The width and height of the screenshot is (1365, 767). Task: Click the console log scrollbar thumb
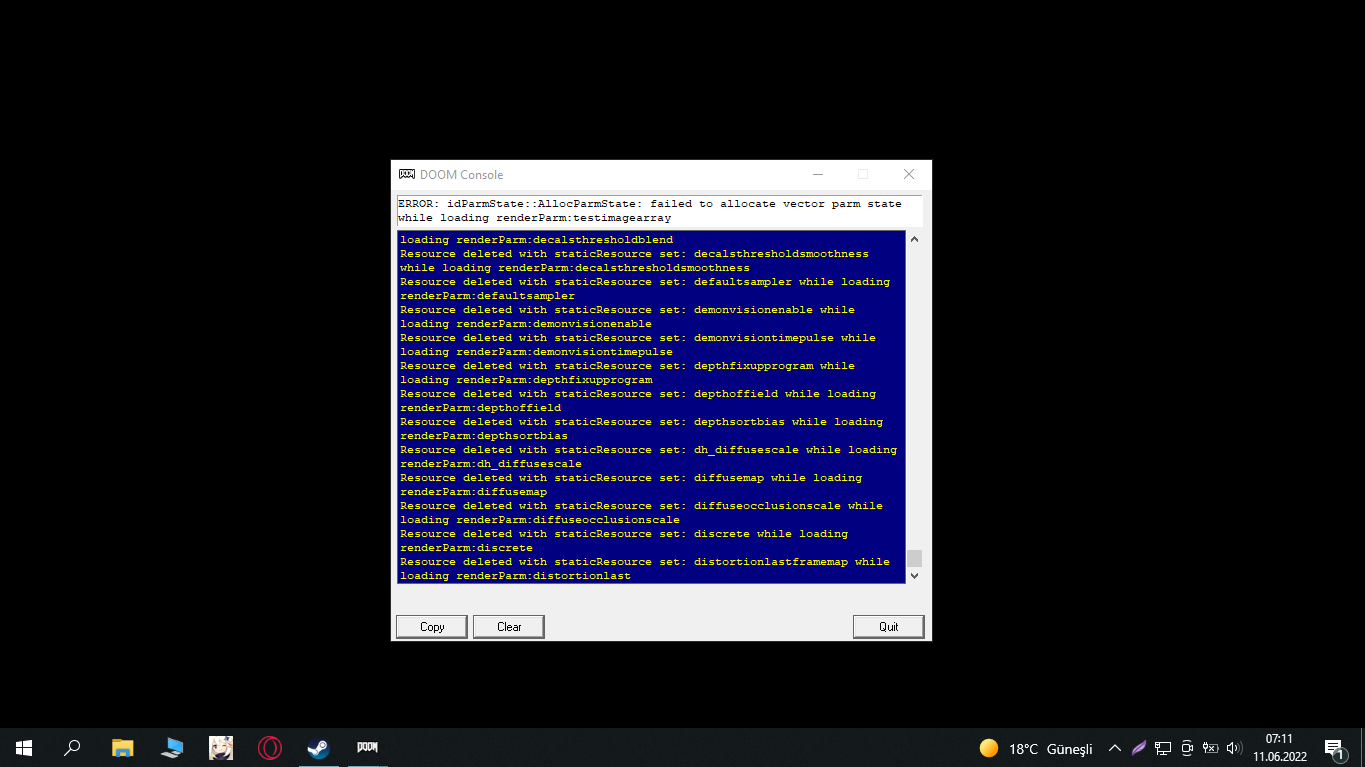pyautogui.click(x=914, y=559)
